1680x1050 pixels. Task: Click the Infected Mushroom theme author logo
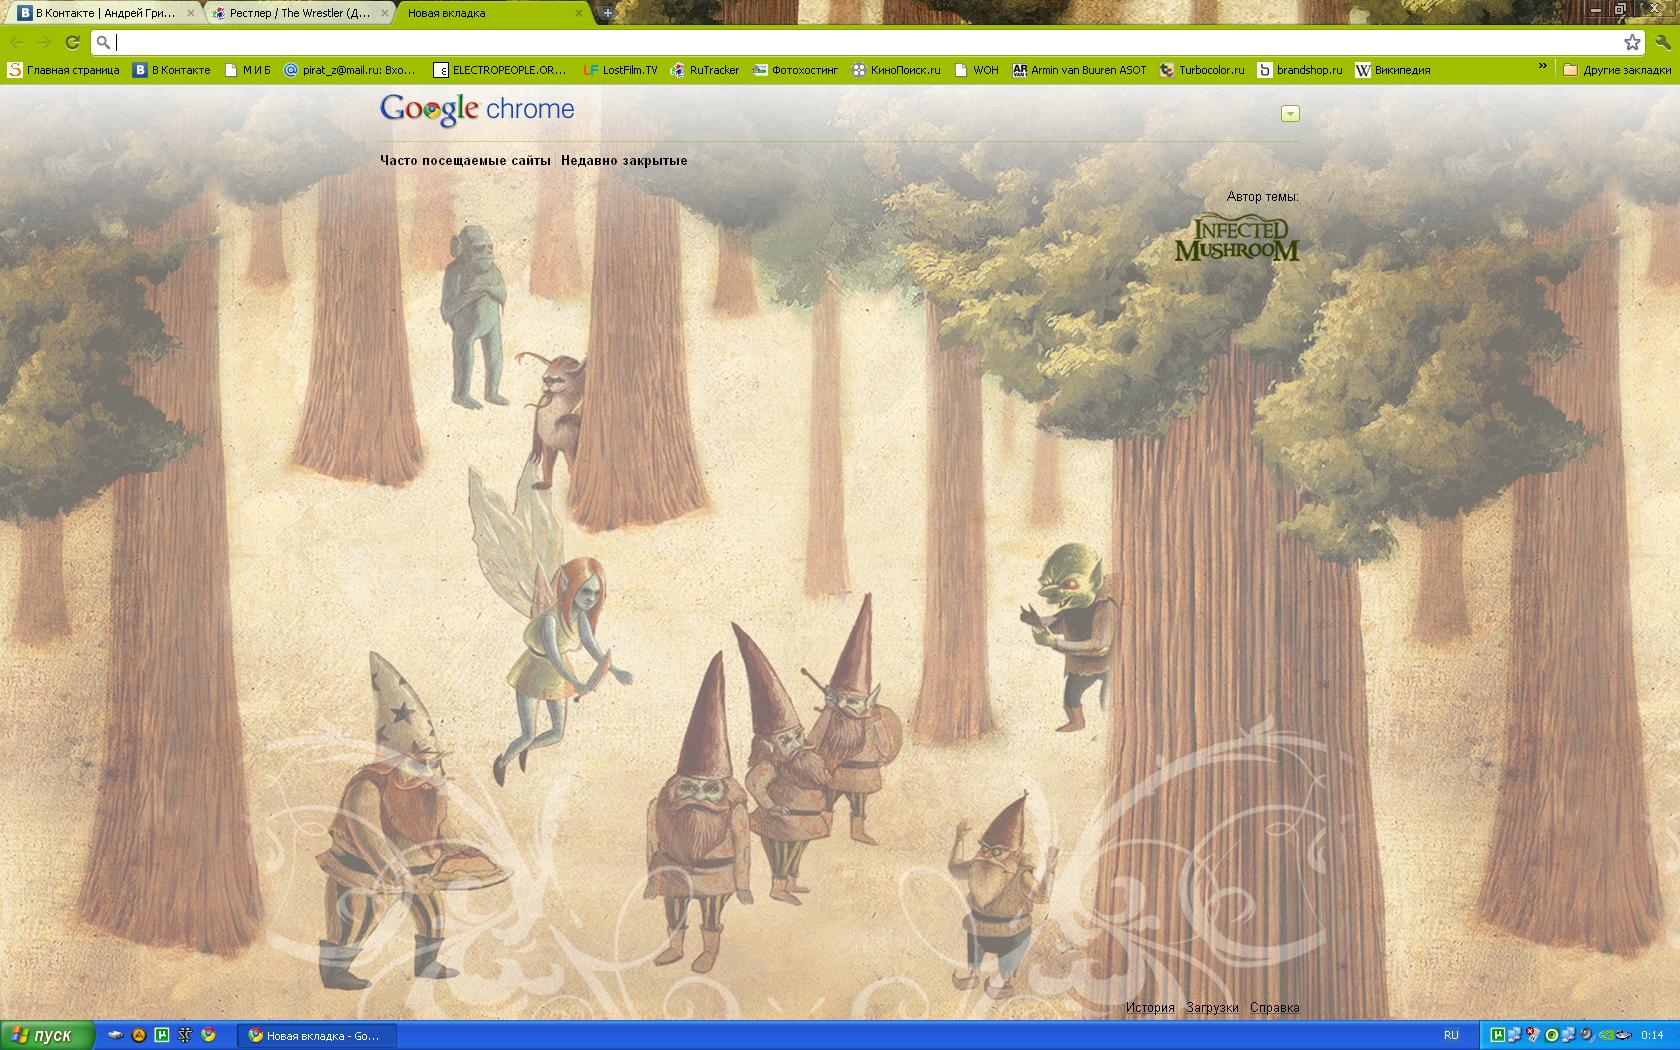[1237, 238]
